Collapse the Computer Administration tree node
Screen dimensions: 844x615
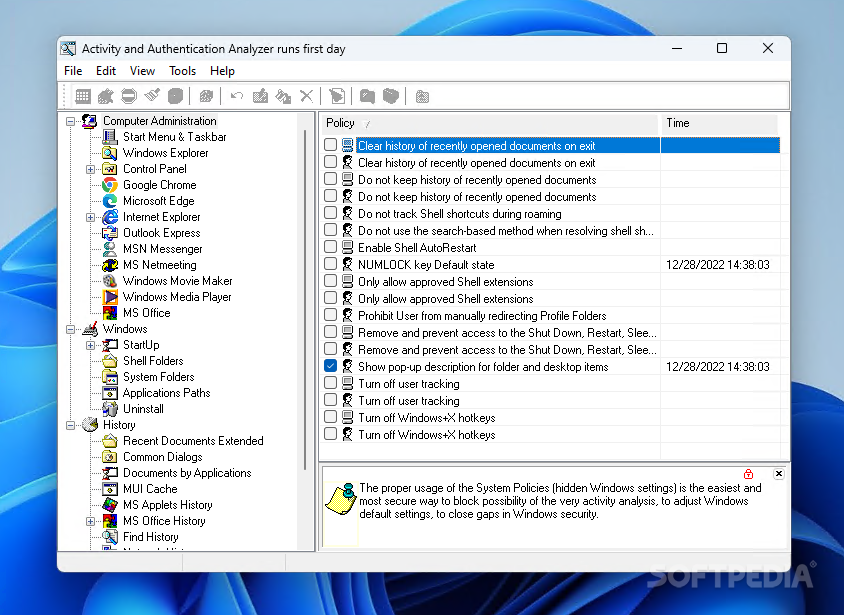tap(71, 122)
